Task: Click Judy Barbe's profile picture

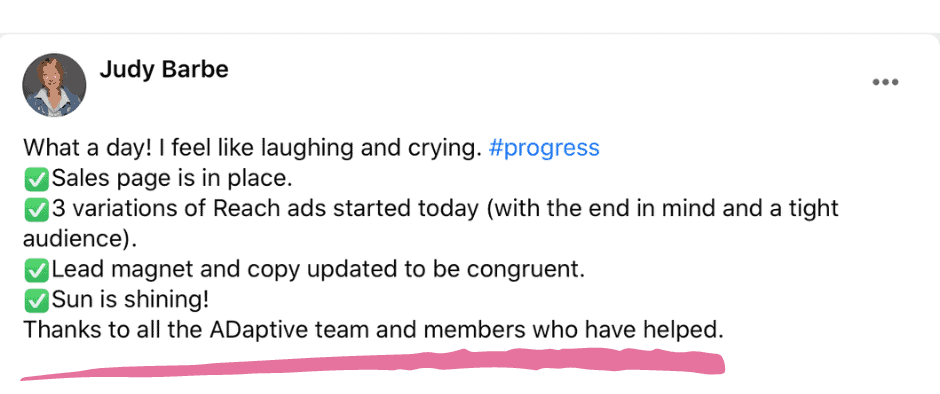Action: 54,85
